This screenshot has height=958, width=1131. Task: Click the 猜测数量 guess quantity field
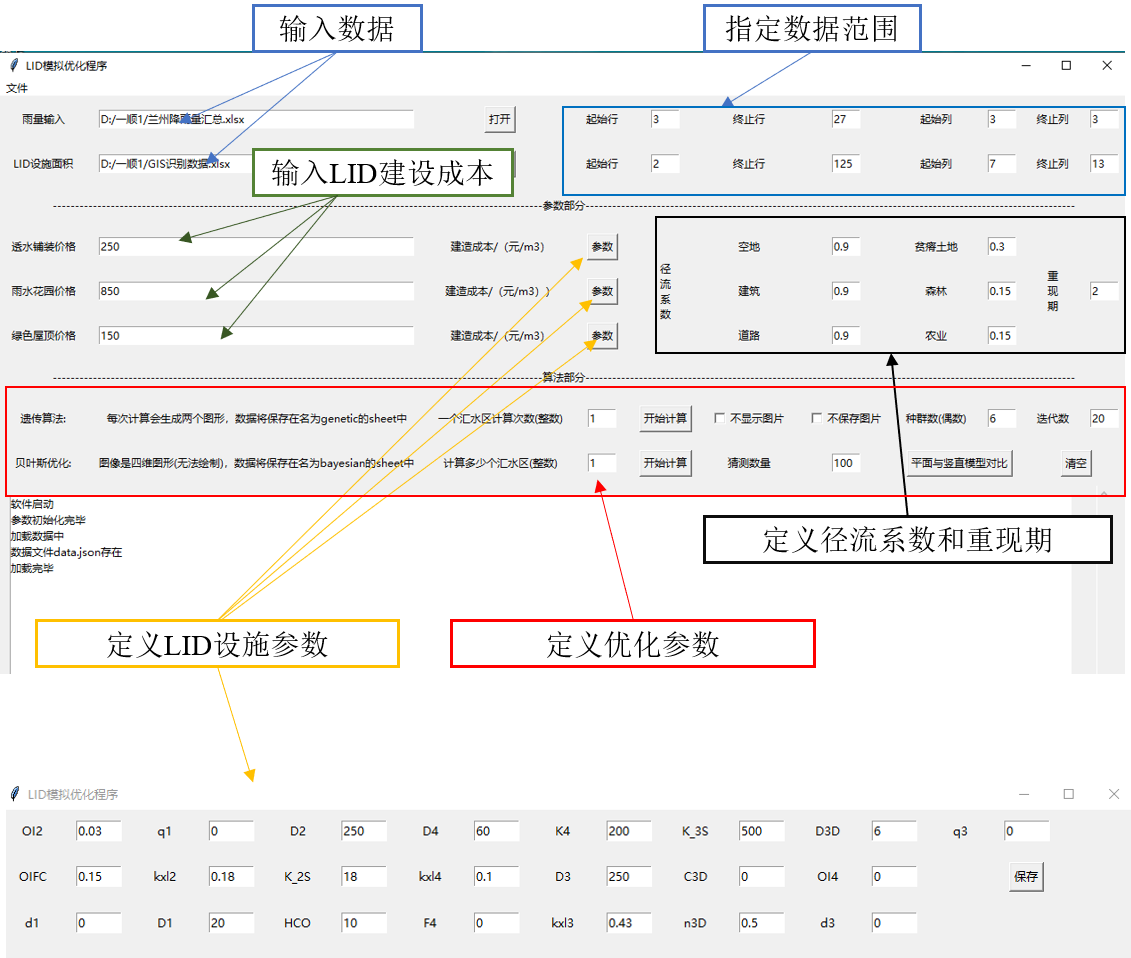[844, 463]
